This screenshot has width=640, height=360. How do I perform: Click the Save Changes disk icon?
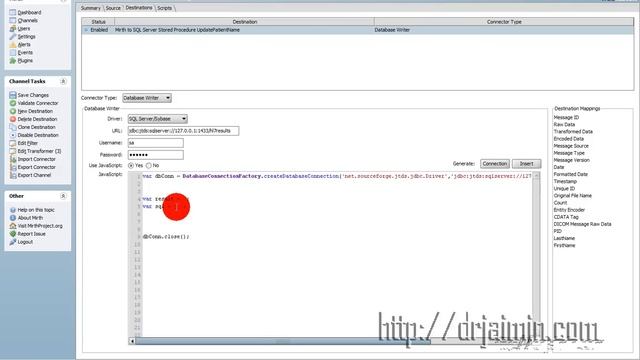point(13,95)
